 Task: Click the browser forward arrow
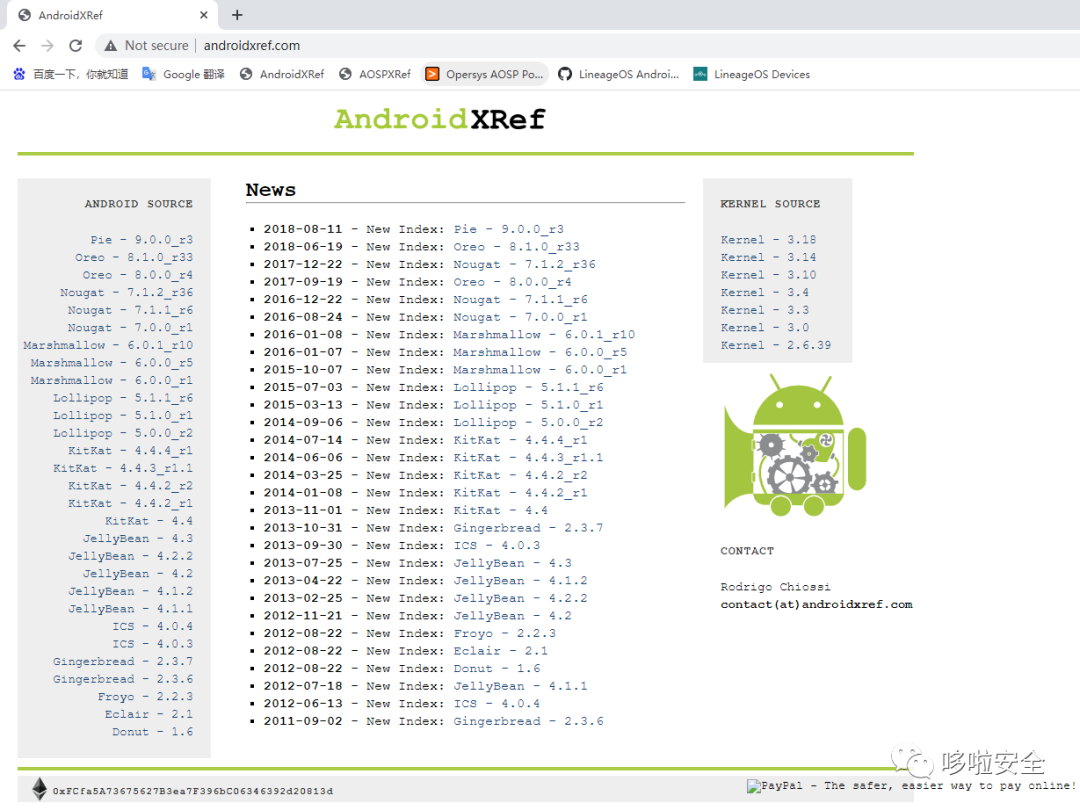[48, 45]
